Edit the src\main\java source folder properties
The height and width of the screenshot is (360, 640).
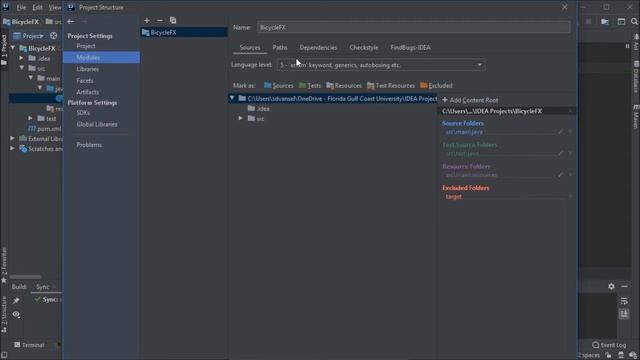[x=560, y=132]
